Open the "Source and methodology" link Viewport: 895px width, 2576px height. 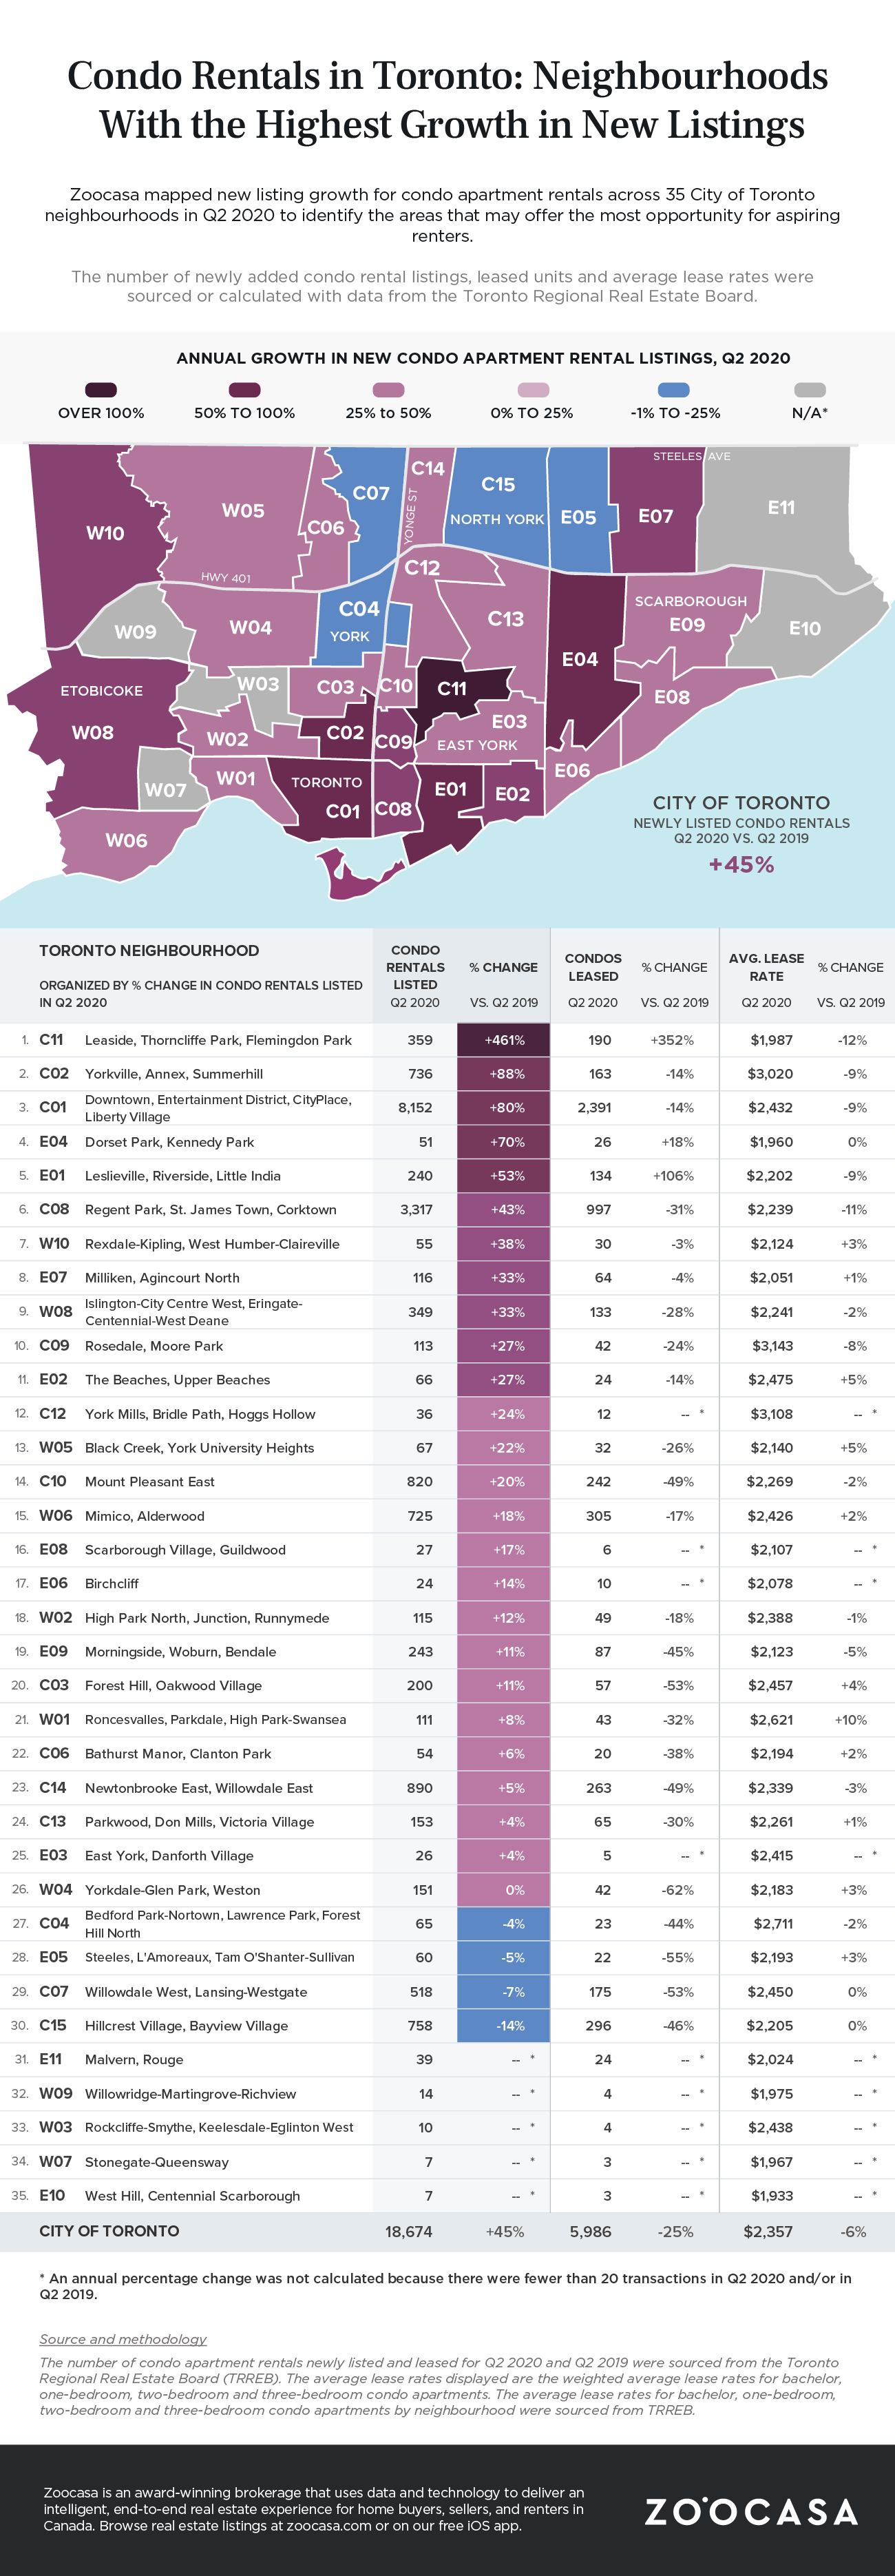123,2339
